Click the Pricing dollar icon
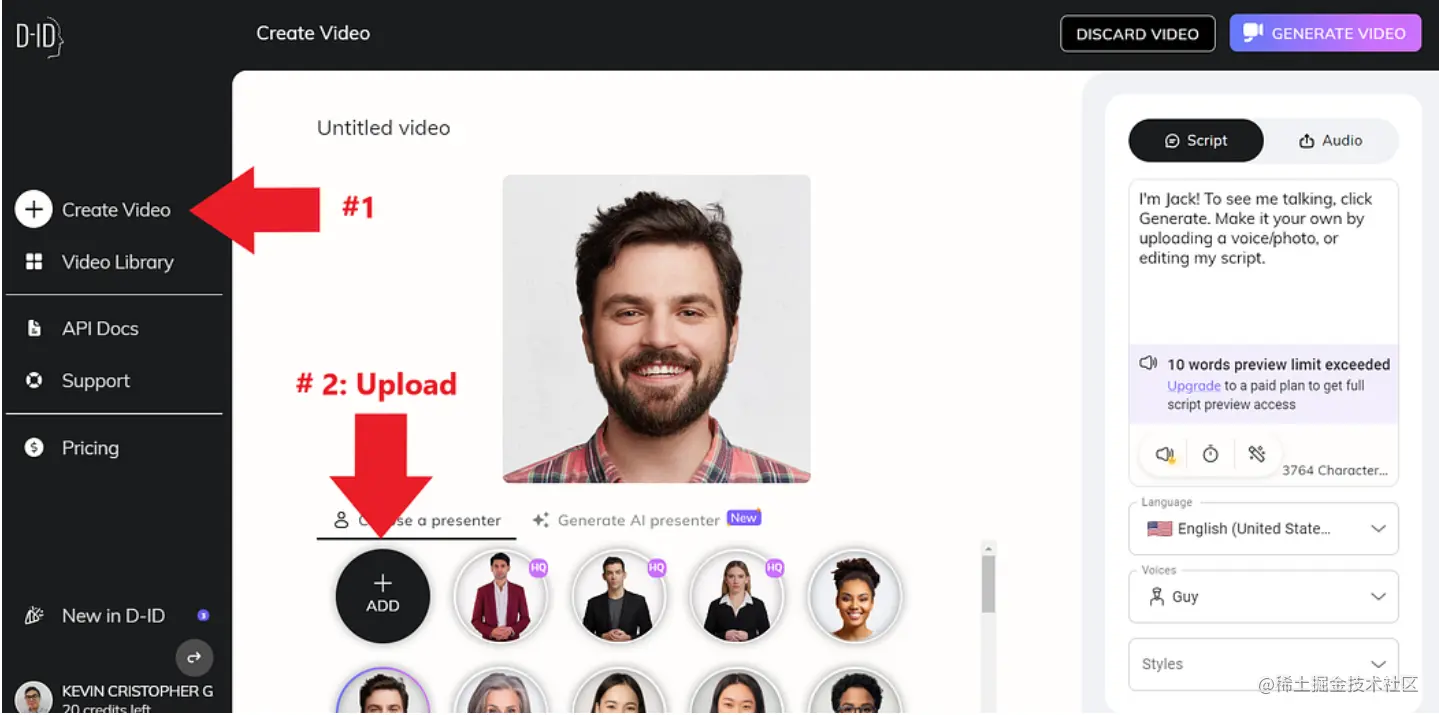This screenshot has width=1439, height=715. (34, 448)
